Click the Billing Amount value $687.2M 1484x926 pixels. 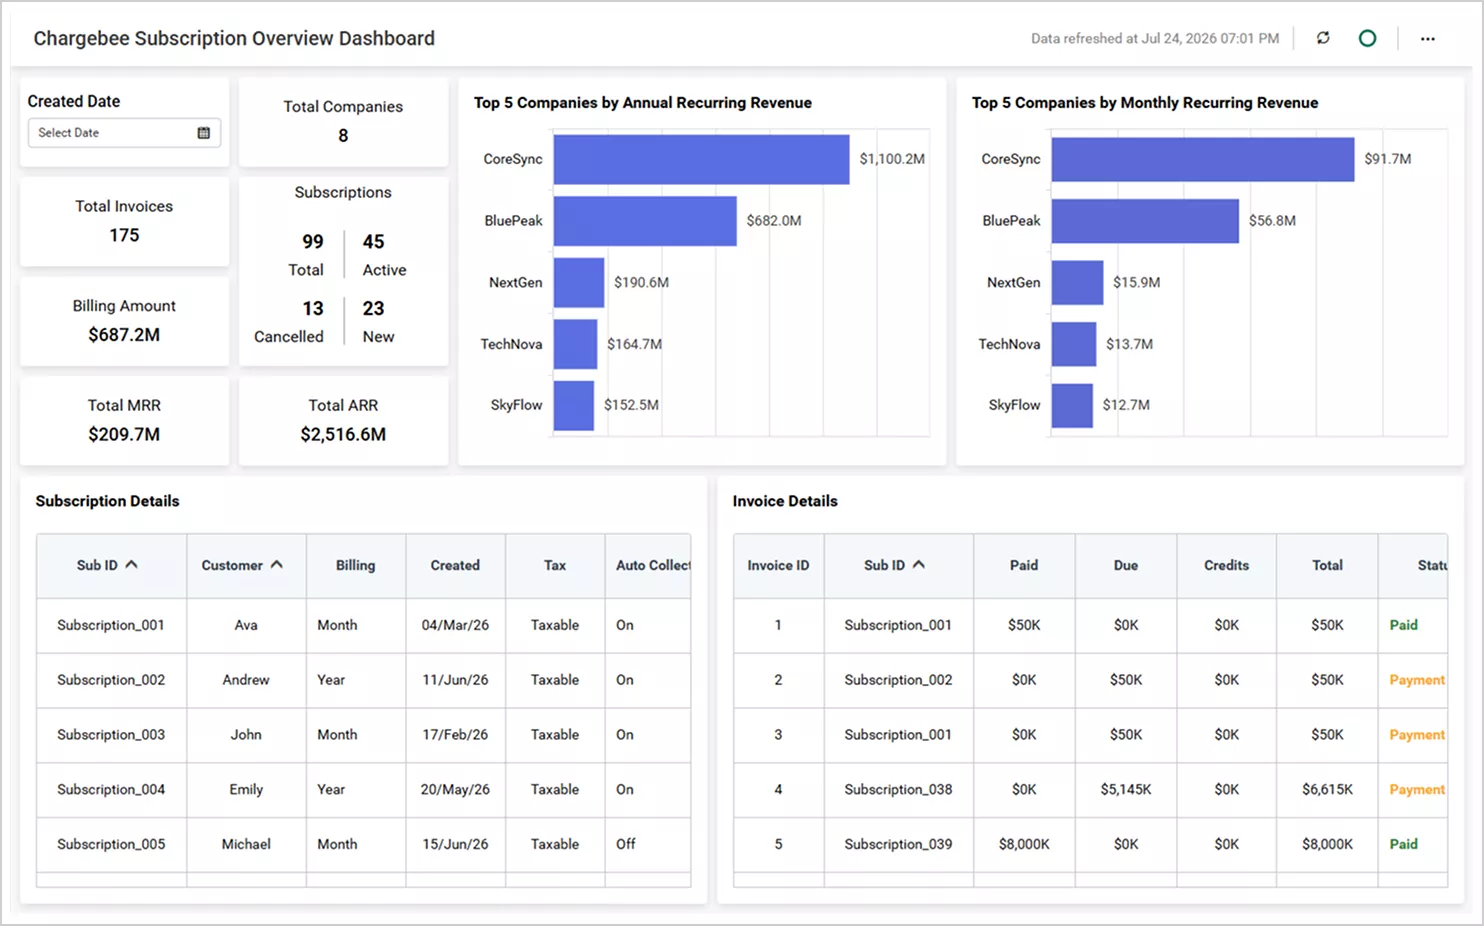pos(124,335)
